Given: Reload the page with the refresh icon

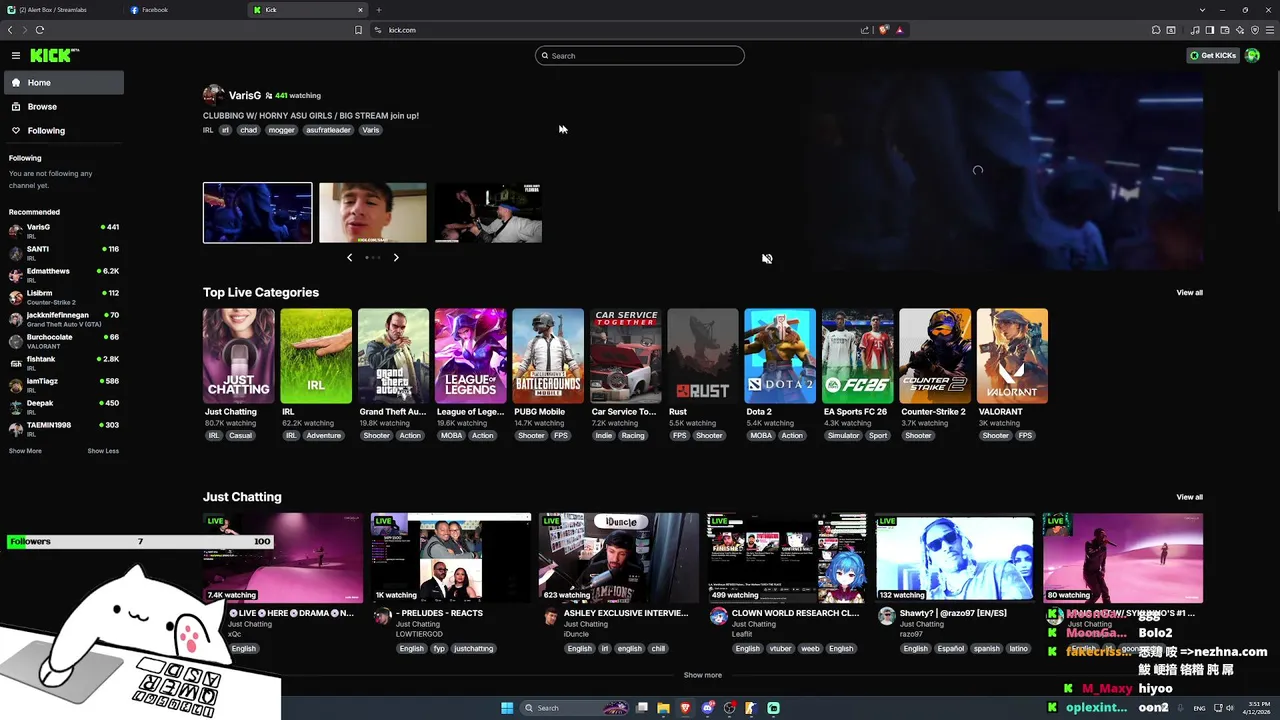Looking at the screenshot, I should tap(40, 30).
